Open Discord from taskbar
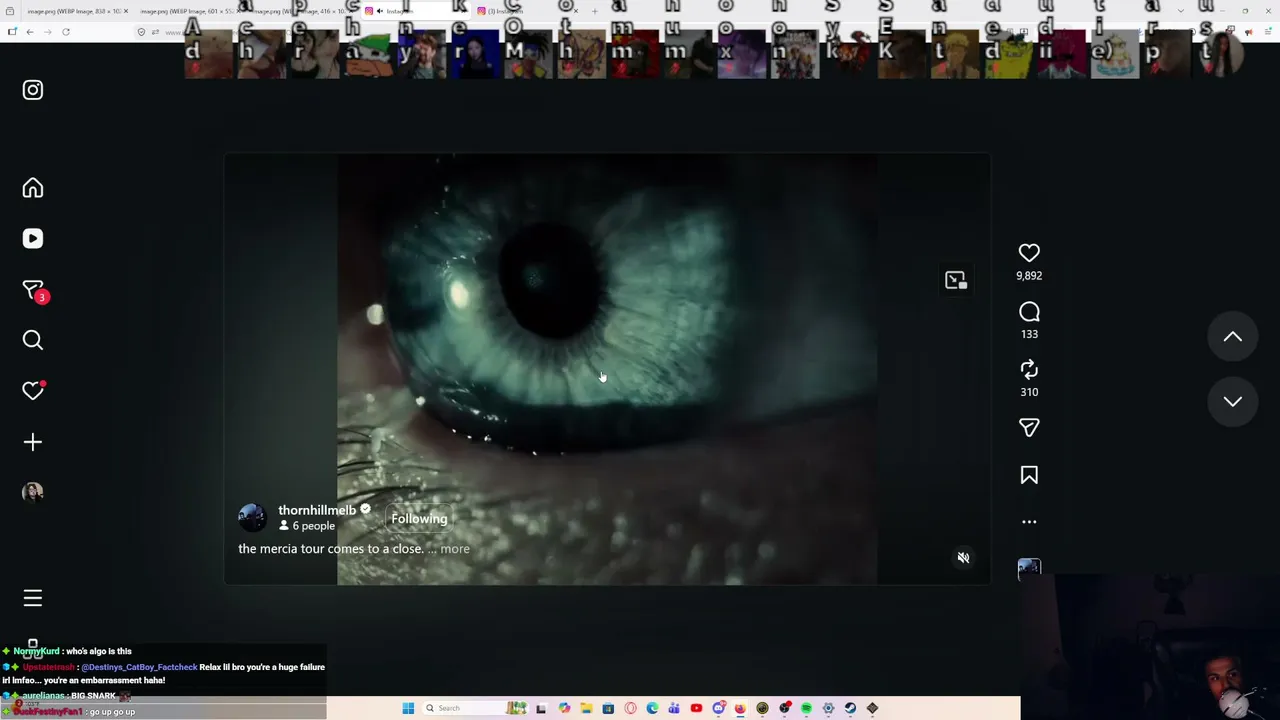This screenshot has height=720, width=1280. pyautogui.click(x=718, y=708)
